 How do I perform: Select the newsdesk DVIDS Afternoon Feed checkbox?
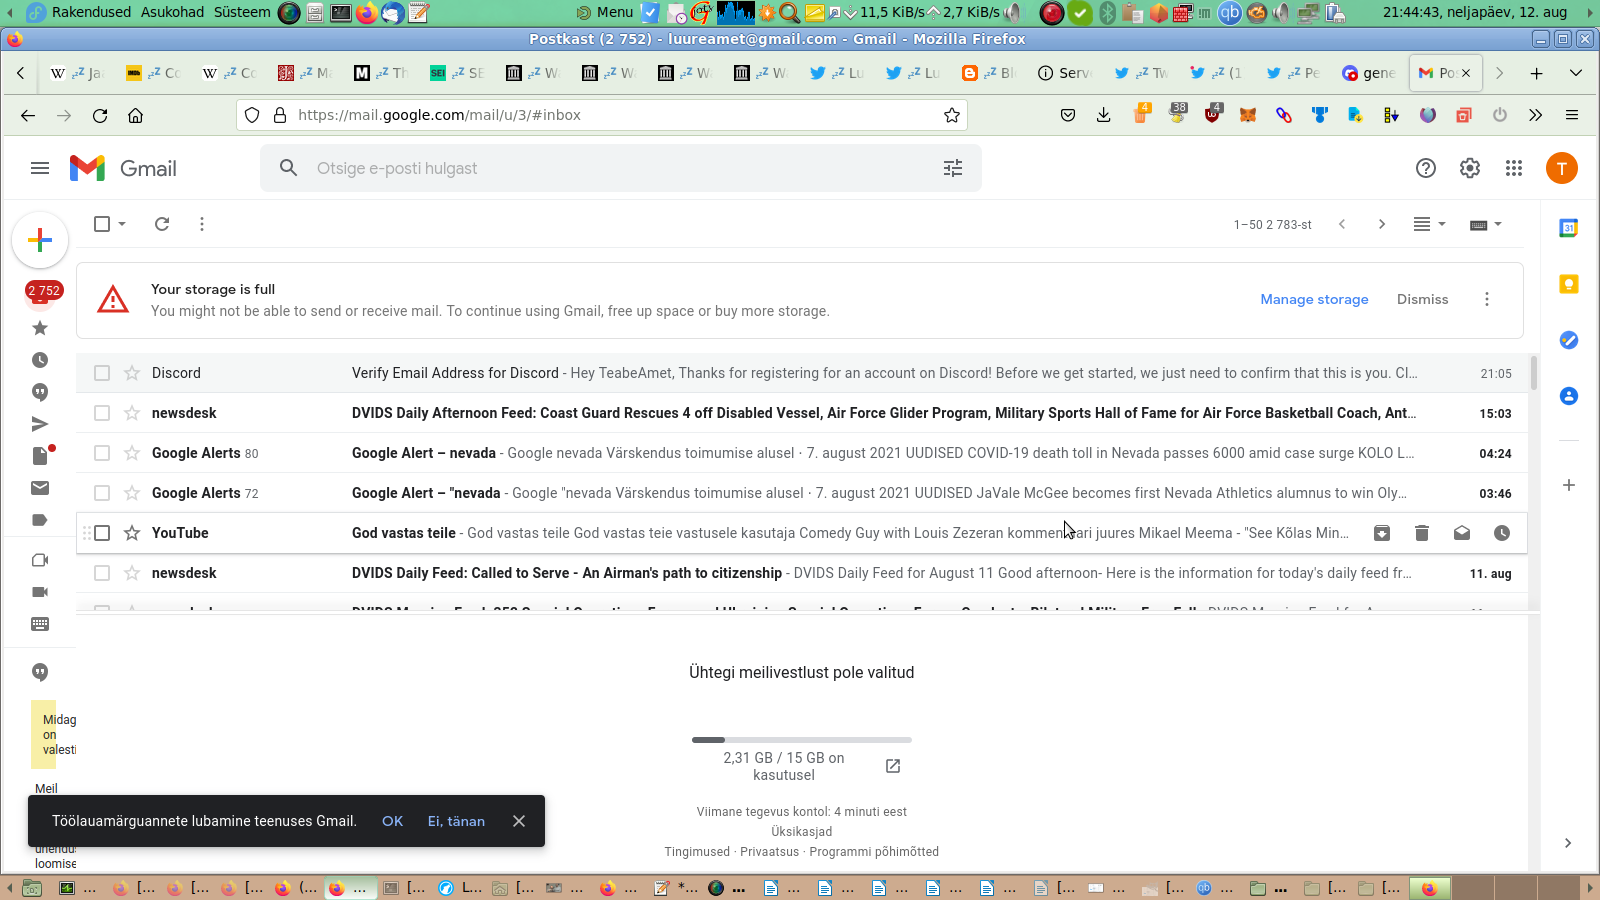[x=102, y=413]
